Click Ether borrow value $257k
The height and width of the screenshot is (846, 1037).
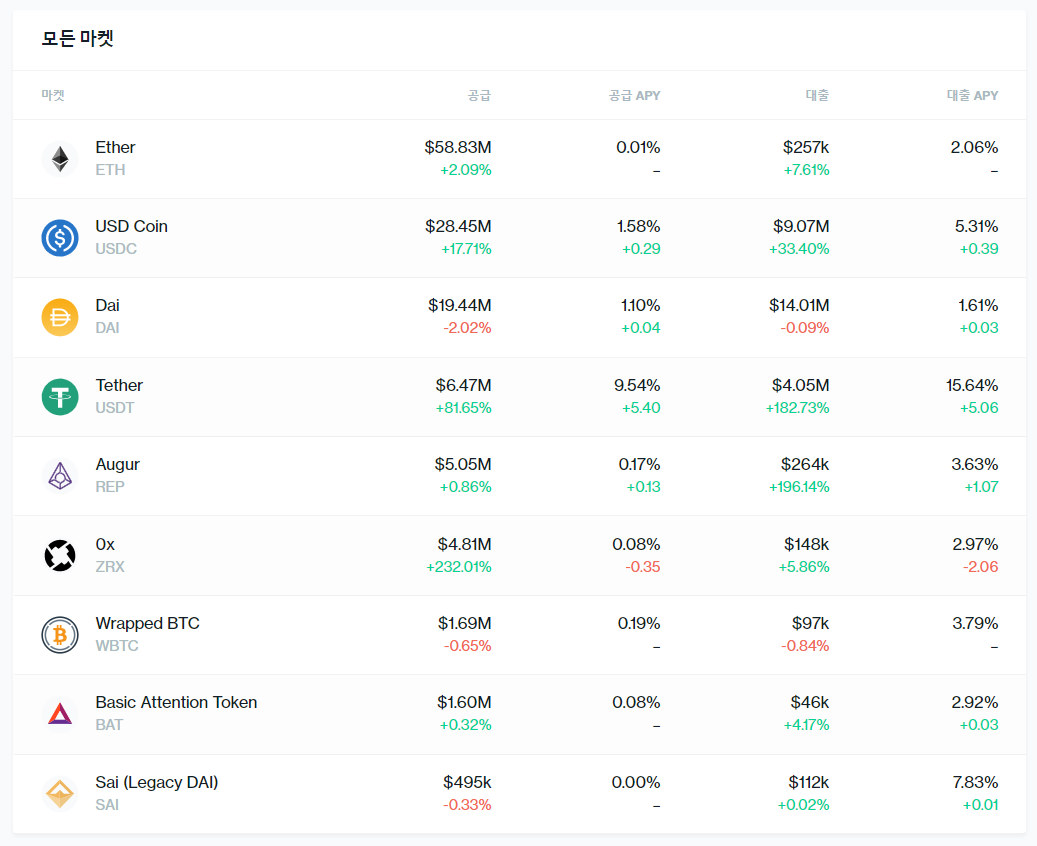(806, 148)
